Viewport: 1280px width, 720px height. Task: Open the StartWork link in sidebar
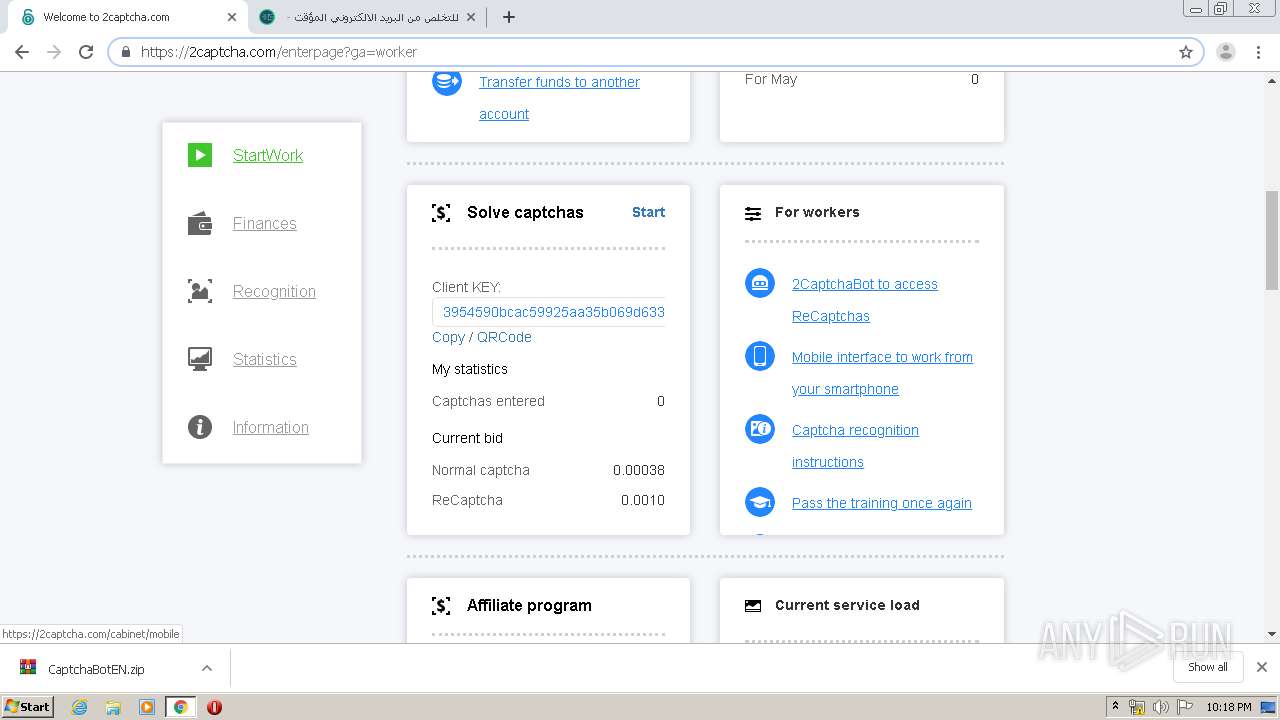click(268, 155)
